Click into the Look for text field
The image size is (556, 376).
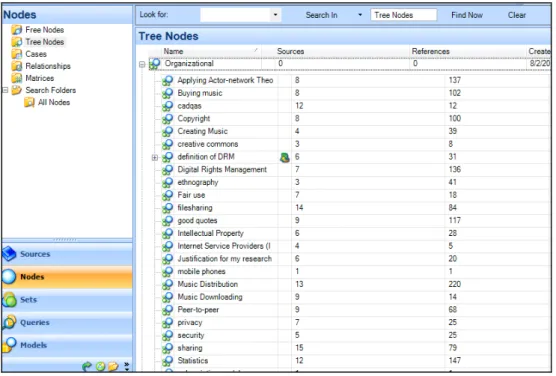[236, 15]
